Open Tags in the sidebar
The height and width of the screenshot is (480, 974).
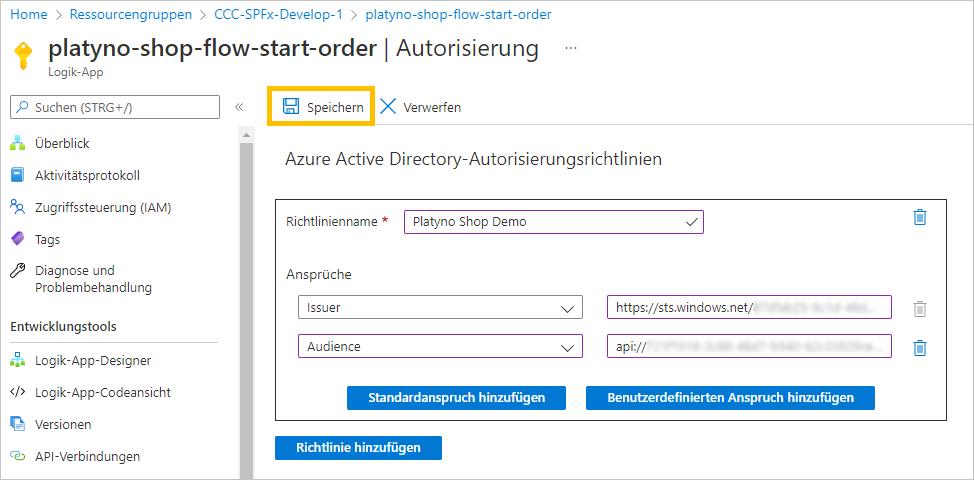[48, 239]
